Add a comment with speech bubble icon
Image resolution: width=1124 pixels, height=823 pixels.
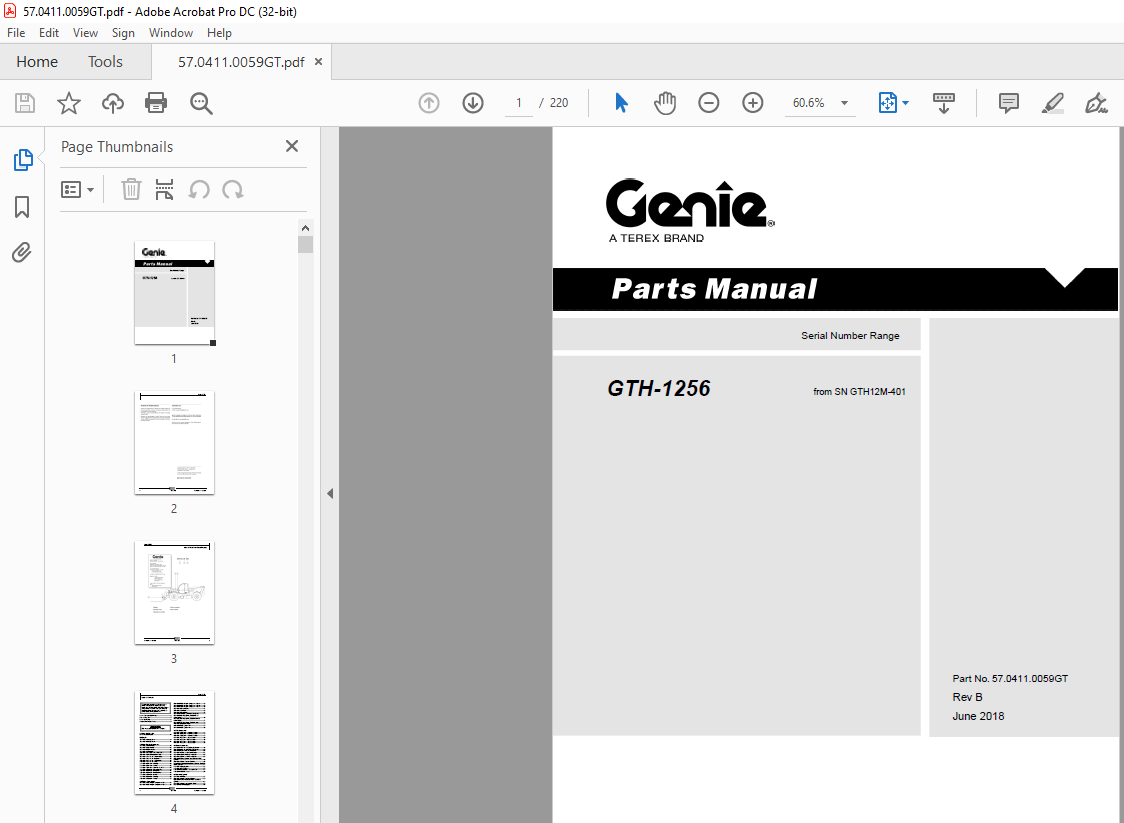[1009, 103]
